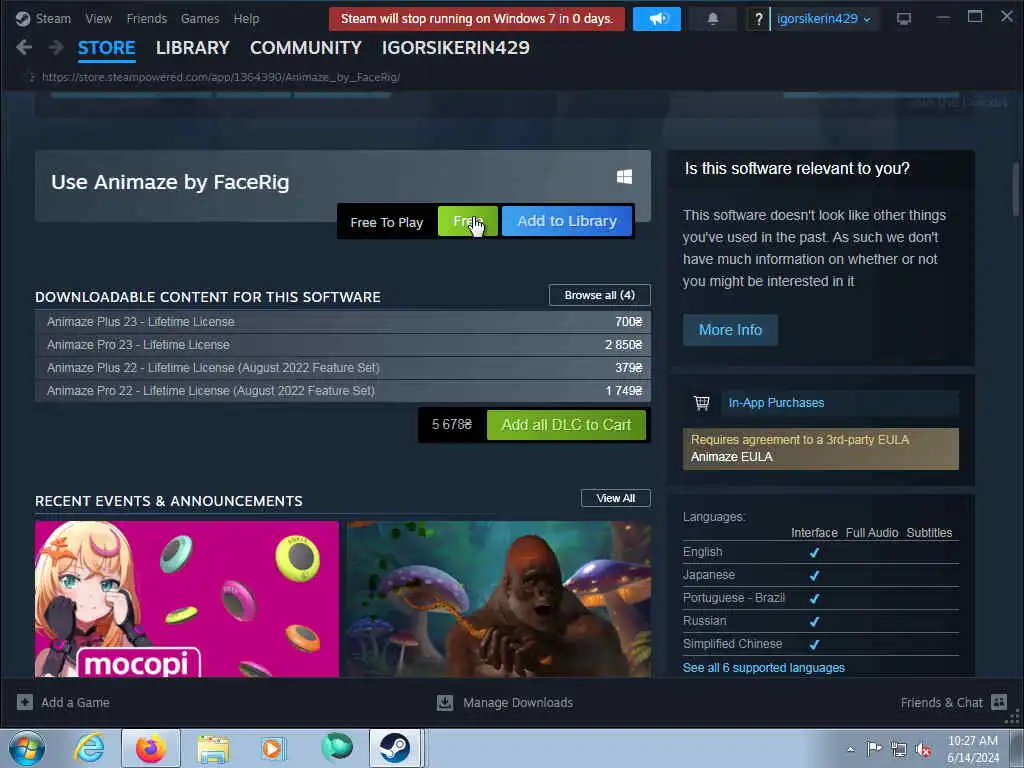The width and height of the screenshot is (1024, 768).
Task: Open the gorilla mushroom announcement thumbnail
Action: [499, 599]
